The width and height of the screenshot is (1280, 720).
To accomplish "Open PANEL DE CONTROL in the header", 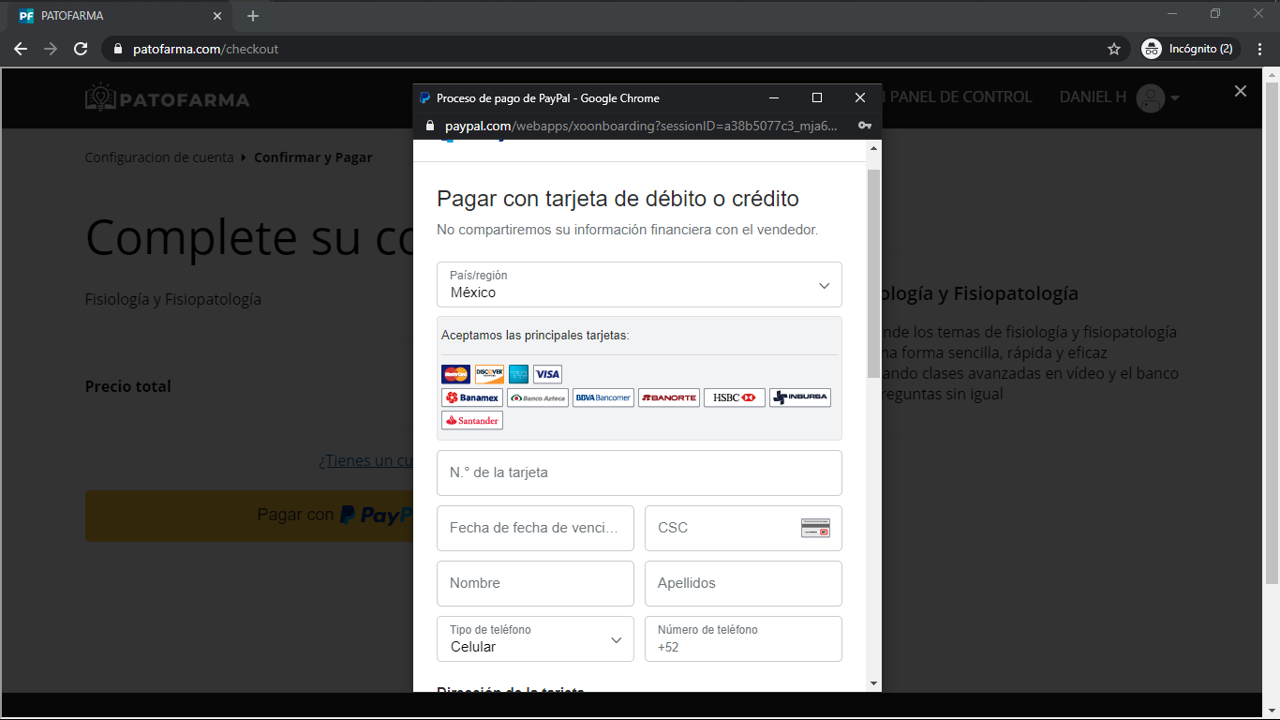I will pyautogui.click(x=960, y=97).
